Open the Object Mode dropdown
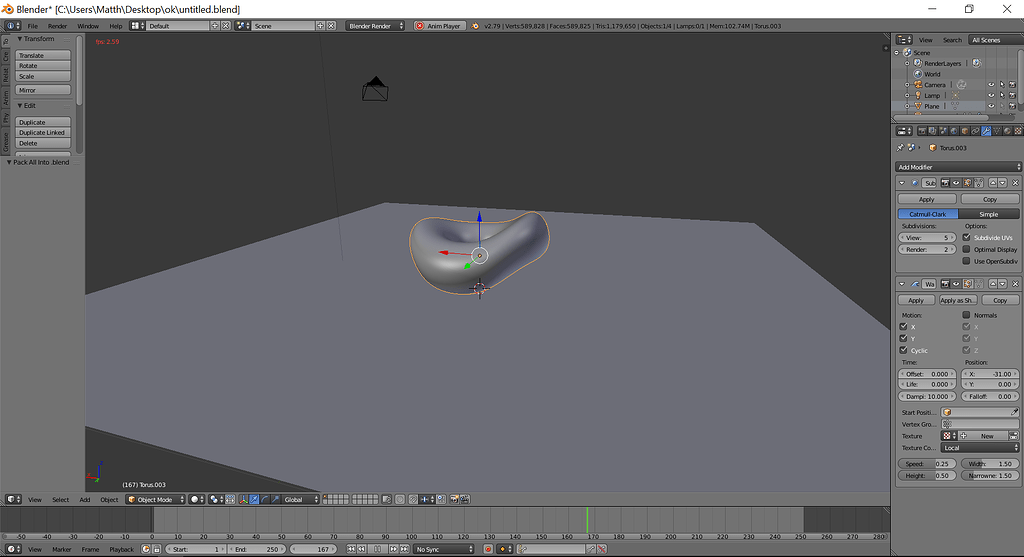1024x557 pixels. coord(155,500)
